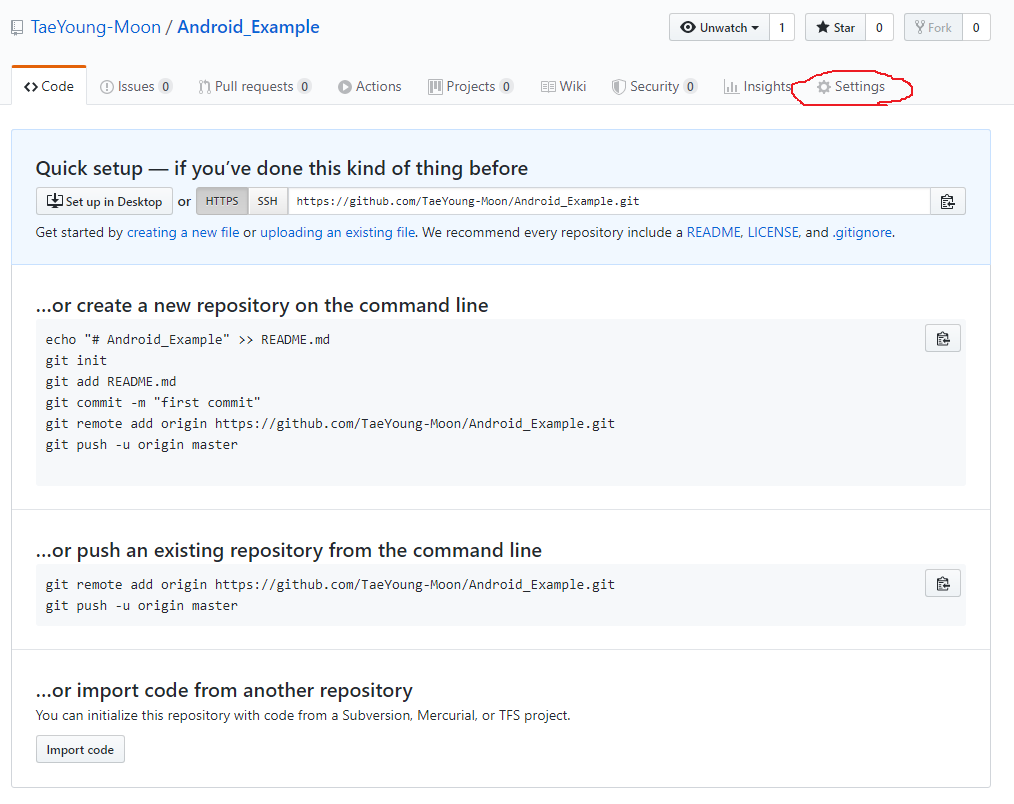This screenshot has width=1014, height=804.
Task: Copy the create-new-repository commands
Action: click(x=943, y=338)
